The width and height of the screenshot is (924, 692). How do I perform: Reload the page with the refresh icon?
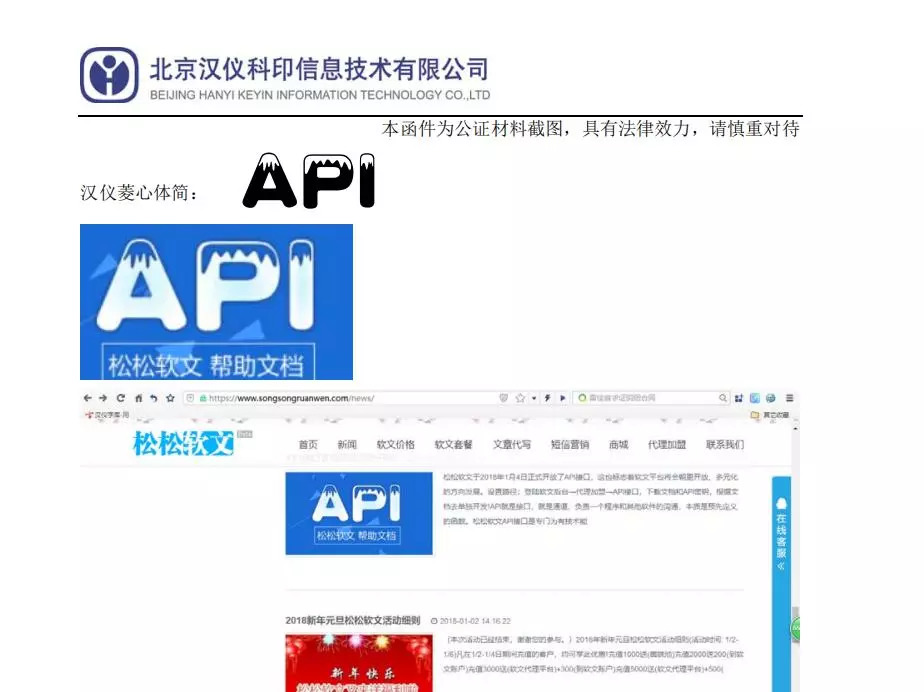121,398
